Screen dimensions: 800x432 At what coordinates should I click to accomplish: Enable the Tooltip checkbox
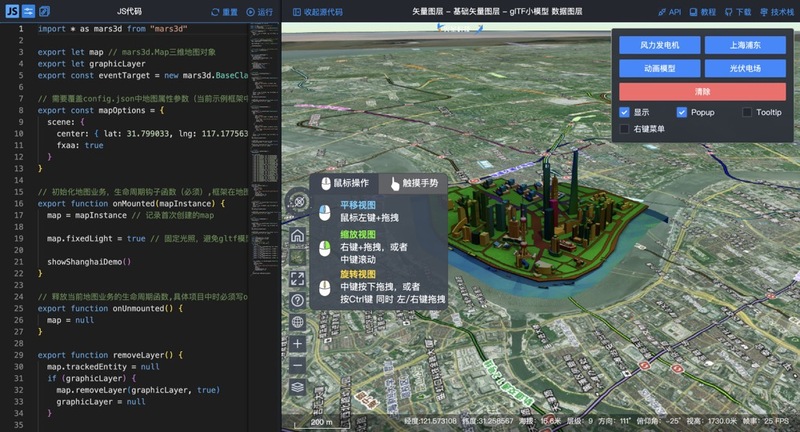click(x=747, y=112)
